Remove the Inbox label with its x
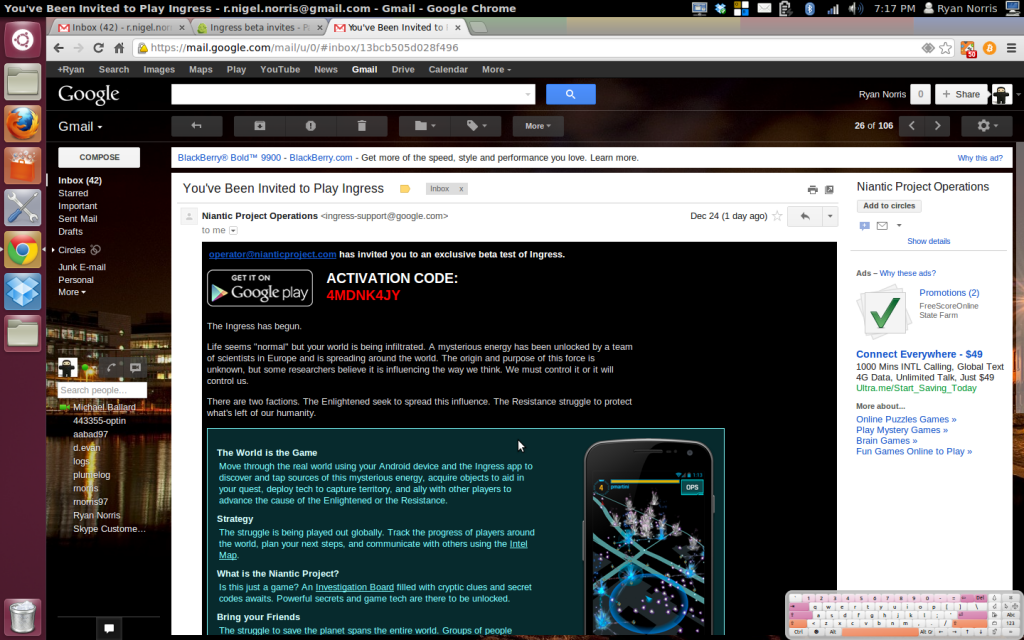This screenshot has width=1024, height=640. [461, 189]
